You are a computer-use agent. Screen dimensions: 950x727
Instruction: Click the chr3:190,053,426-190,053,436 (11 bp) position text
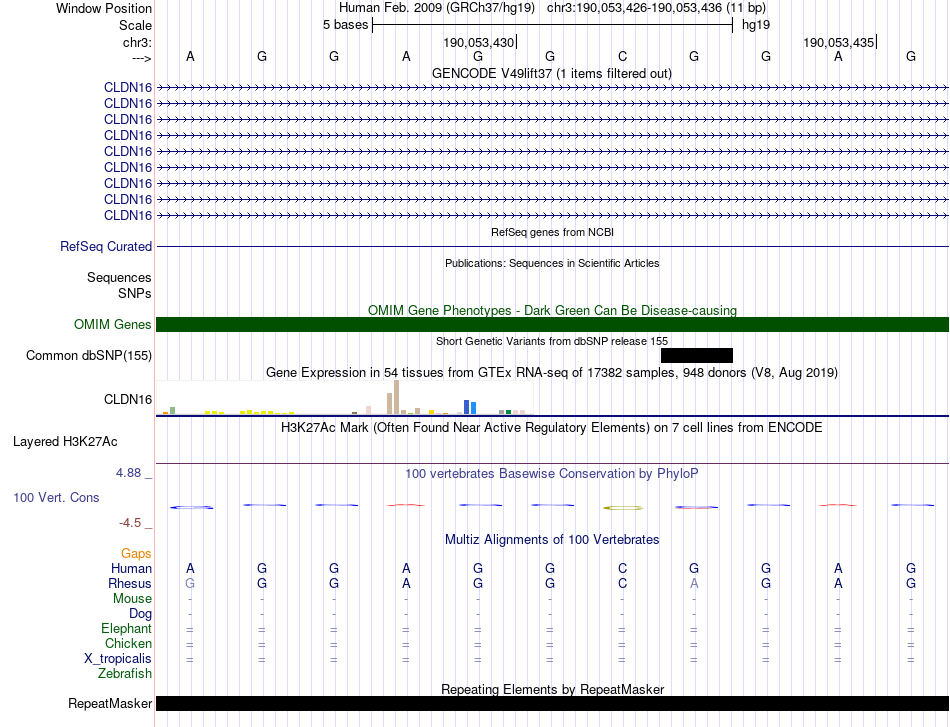[x=656, y=8]
